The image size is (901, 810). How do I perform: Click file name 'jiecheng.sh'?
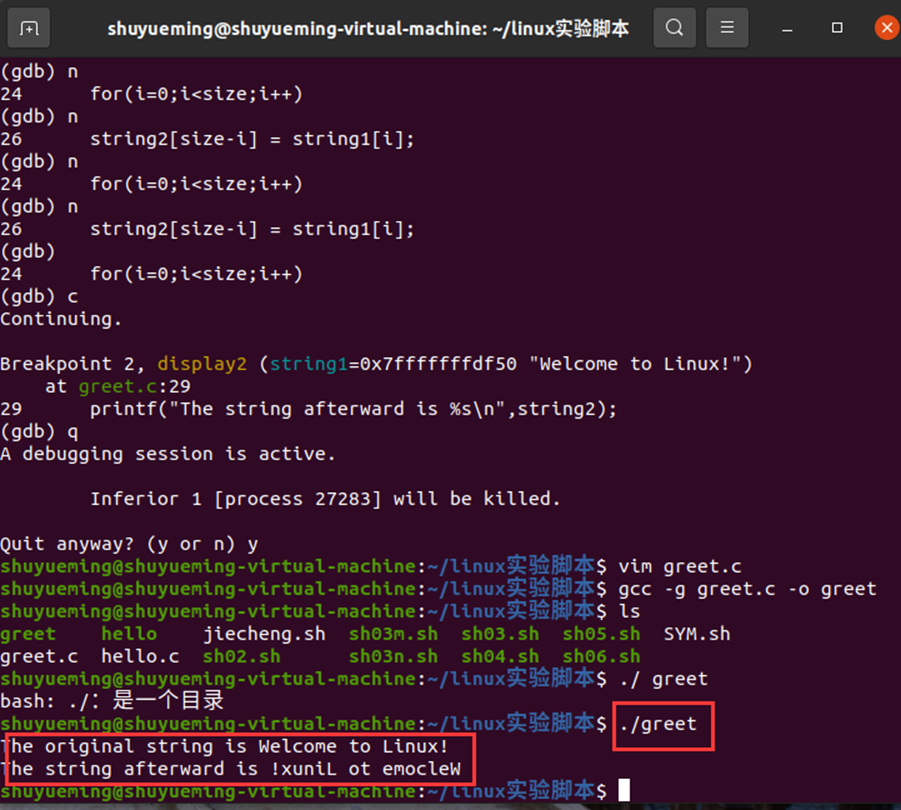(x=264, y=634)
